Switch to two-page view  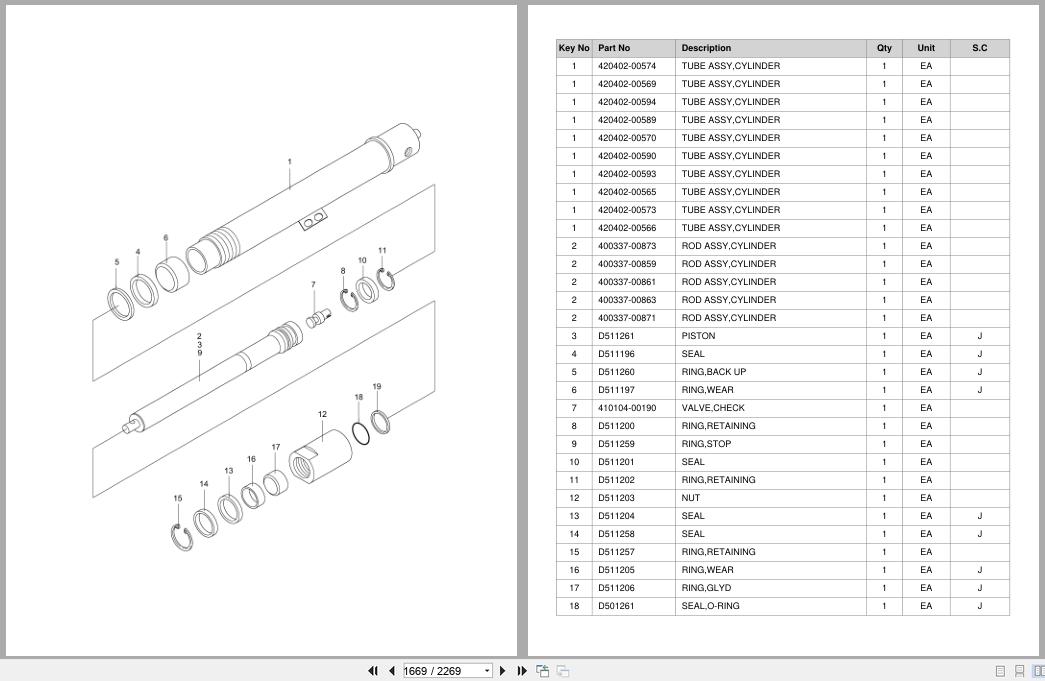[1038, 671]
